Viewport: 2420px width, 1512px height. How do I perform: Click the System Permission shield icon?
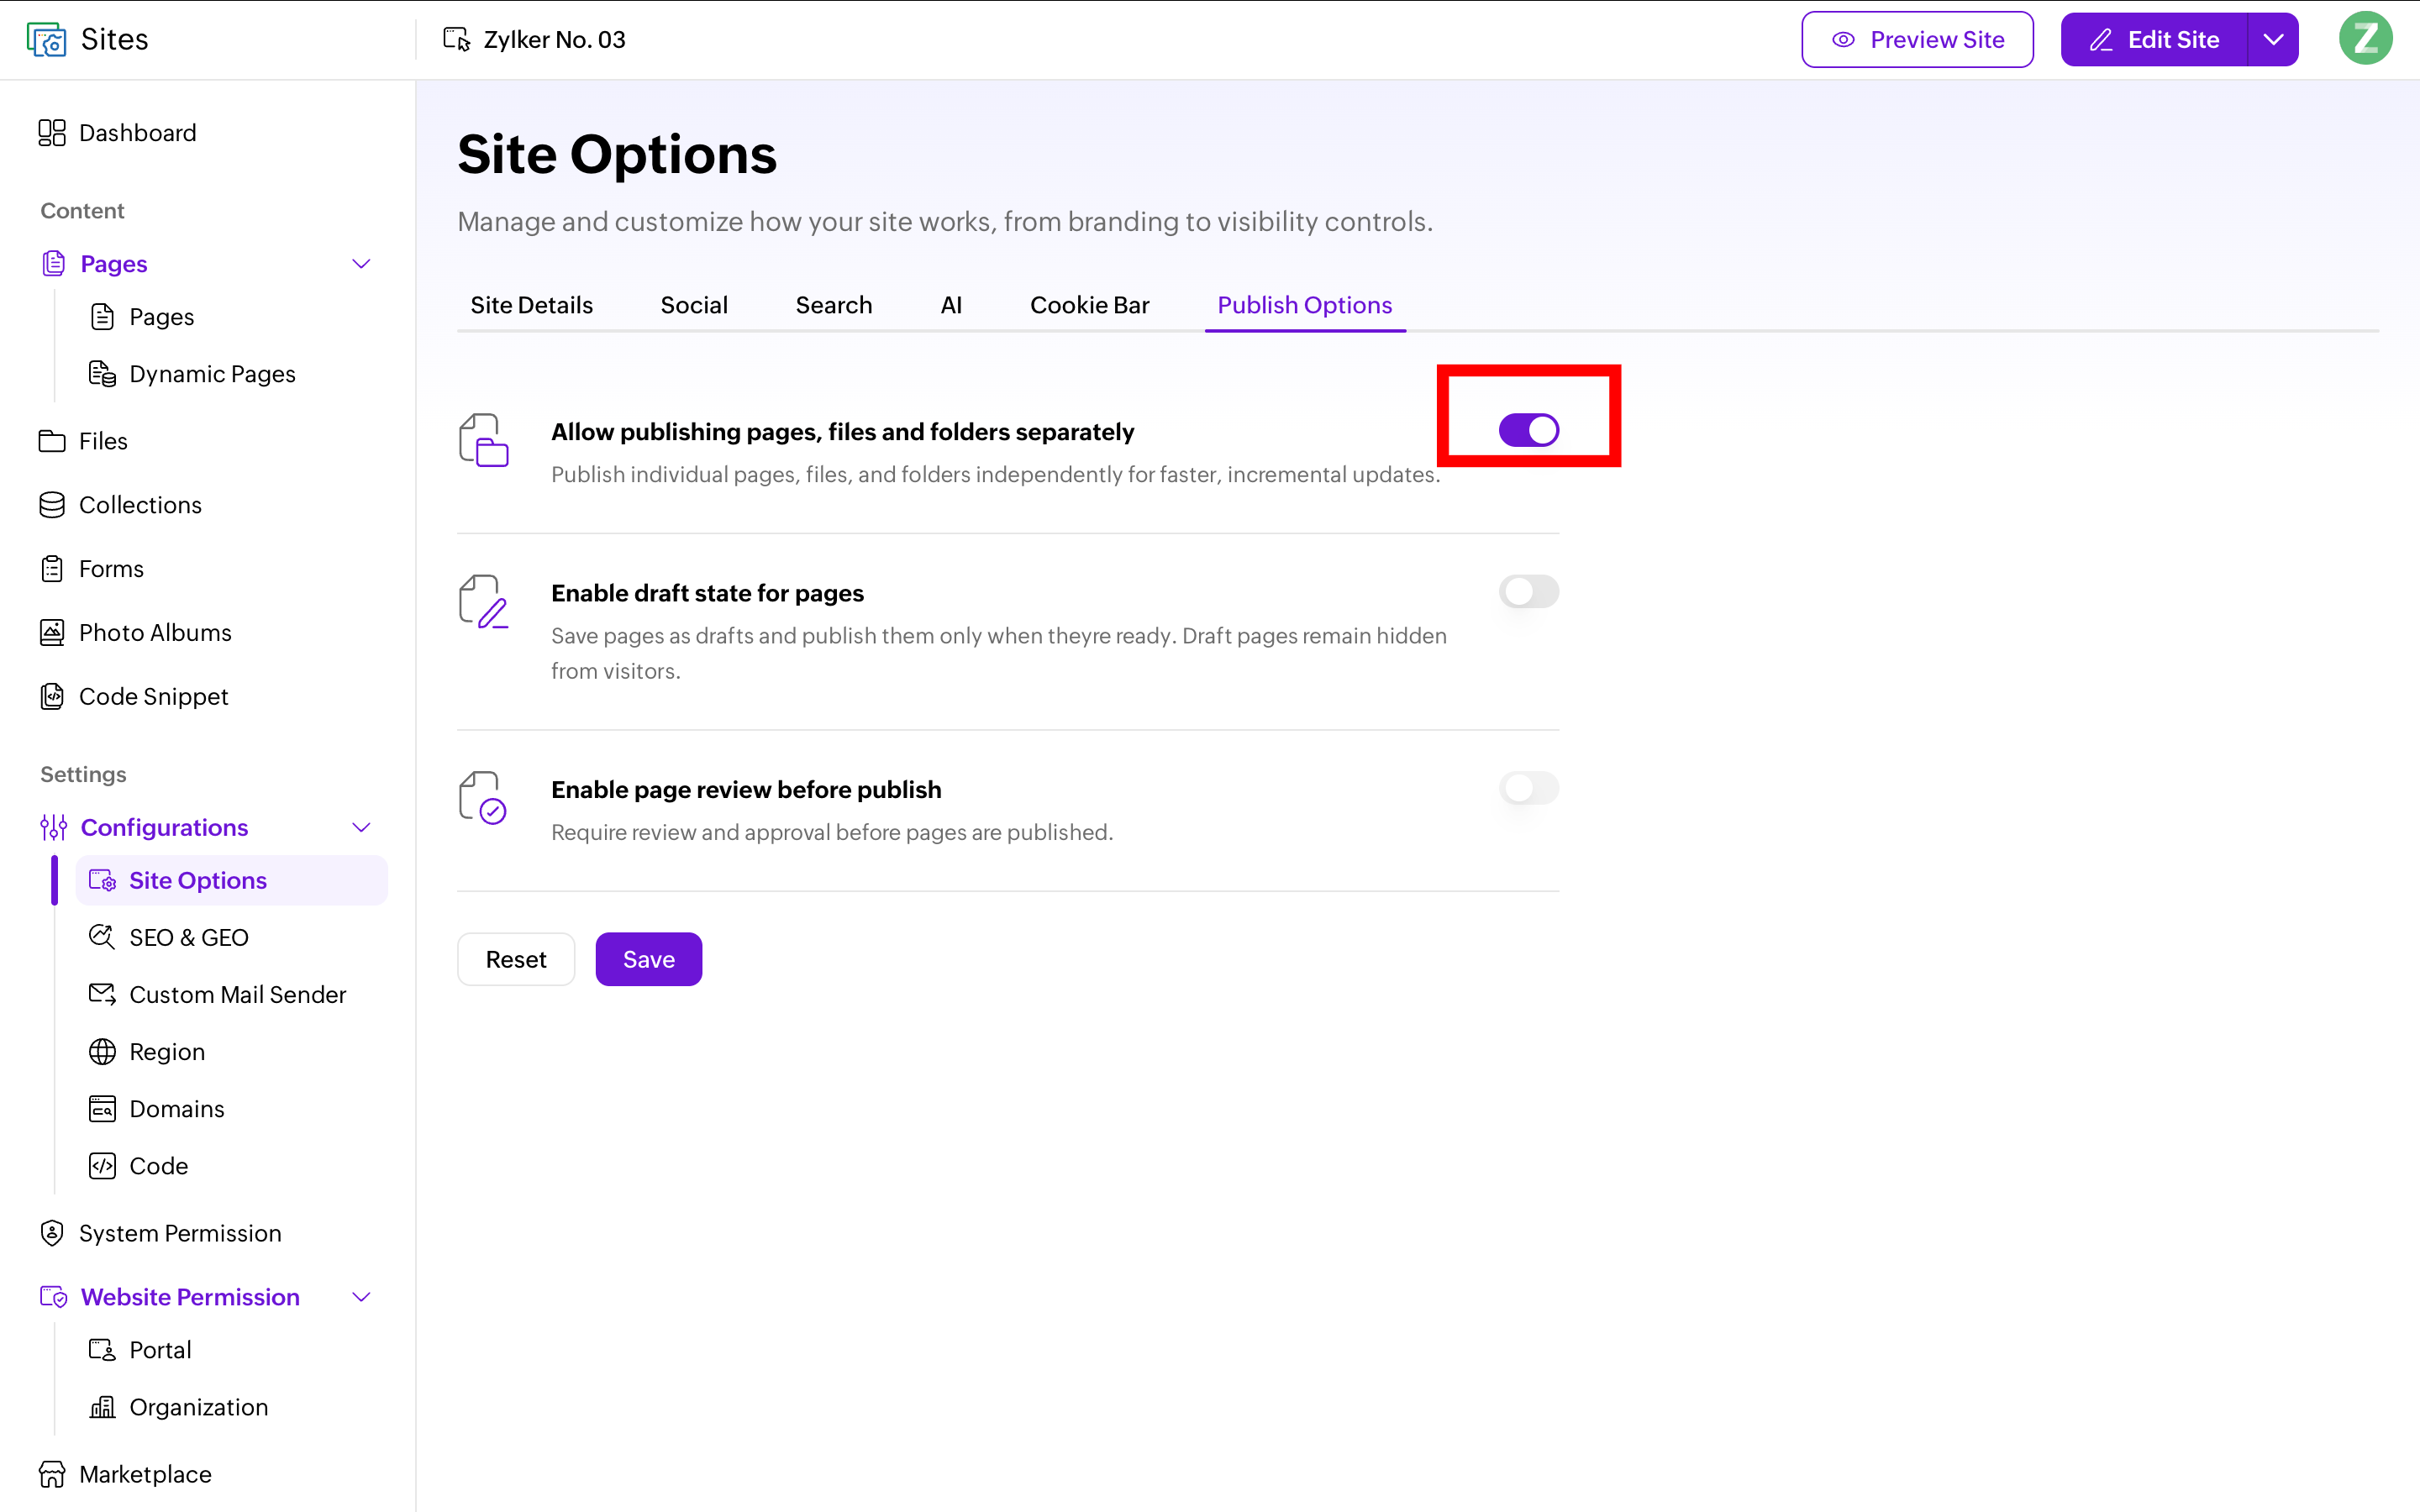[x=52, y=1233]
